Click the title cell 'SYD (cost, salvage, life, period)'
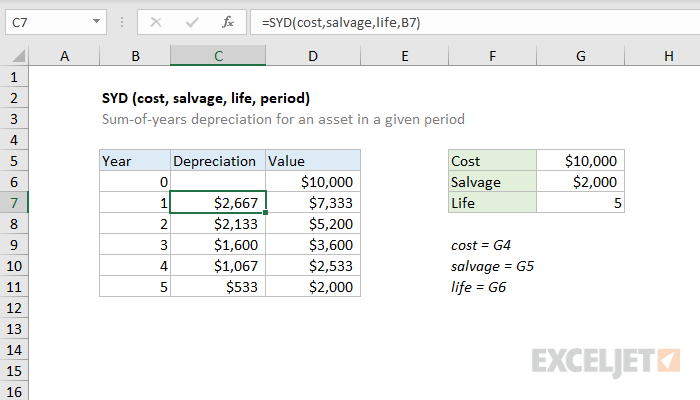 tap(206, 98)
